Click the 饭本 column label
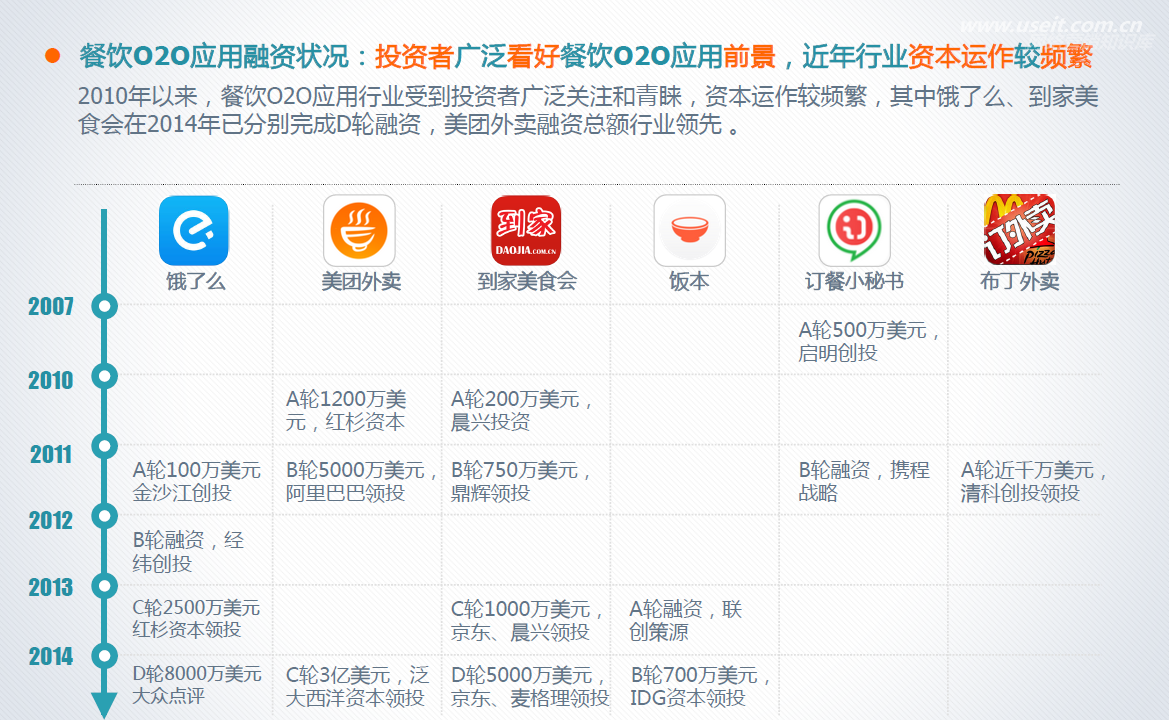Image resolution: width=1169 pixels, height=720 pixels. tap(689, 282)
